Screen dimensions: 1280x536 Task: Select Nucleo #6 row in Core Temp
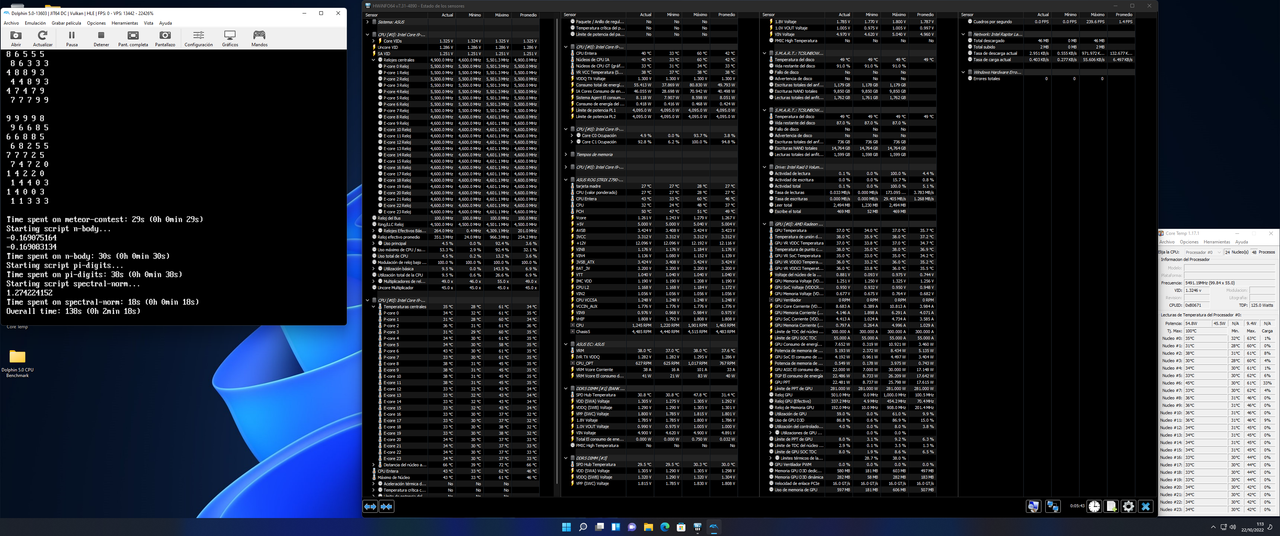click(1217, 383)
